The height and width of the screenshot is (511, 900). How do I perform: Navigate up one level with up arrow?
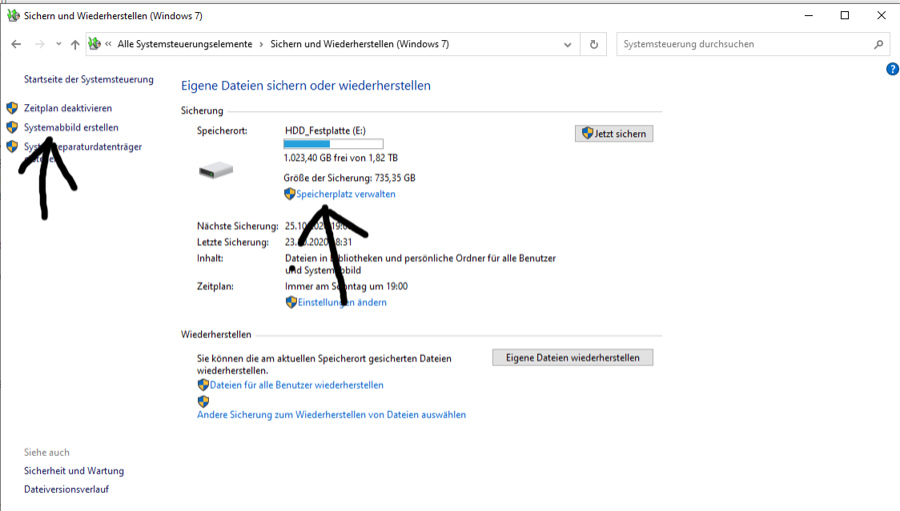(75, 45)
